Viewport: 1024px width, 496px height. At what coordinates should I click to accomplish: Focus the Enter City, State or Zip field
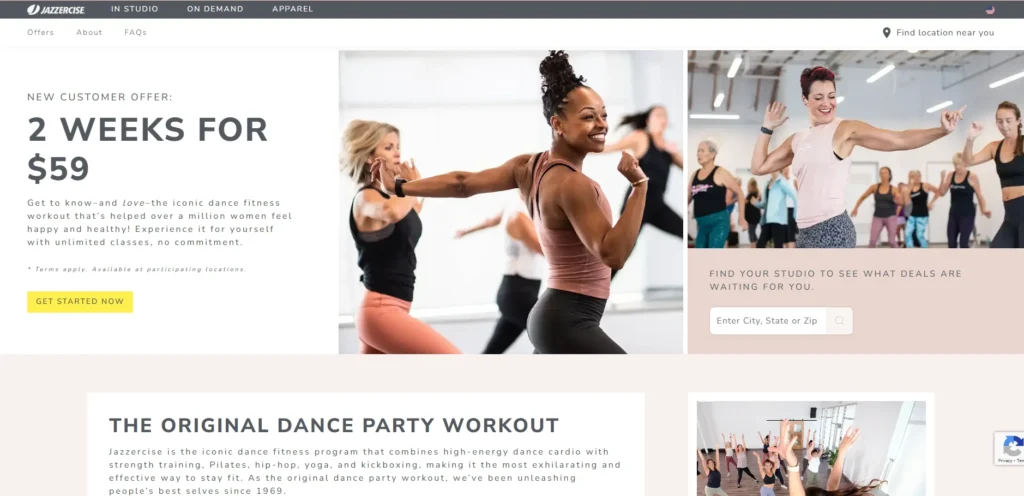click(768, 320)
